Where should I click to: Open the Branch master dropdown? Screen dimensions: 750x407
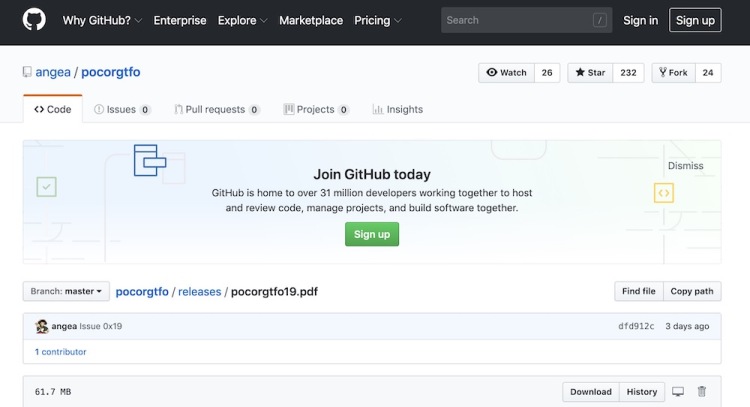(x=67, y=292)
